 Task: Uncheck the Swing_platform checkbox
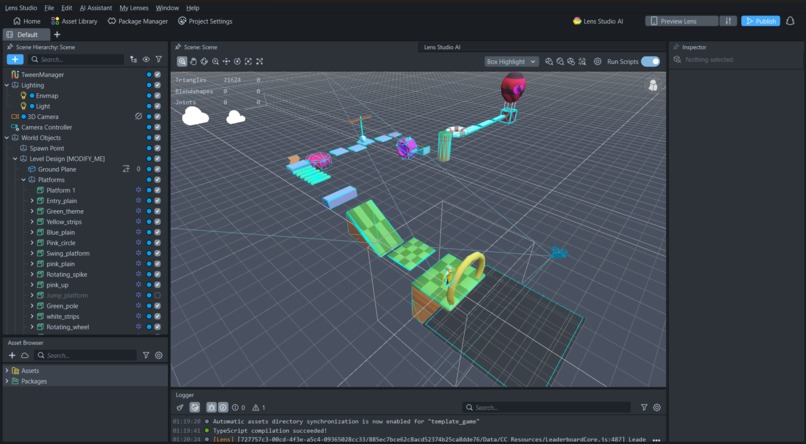[157, 253]
